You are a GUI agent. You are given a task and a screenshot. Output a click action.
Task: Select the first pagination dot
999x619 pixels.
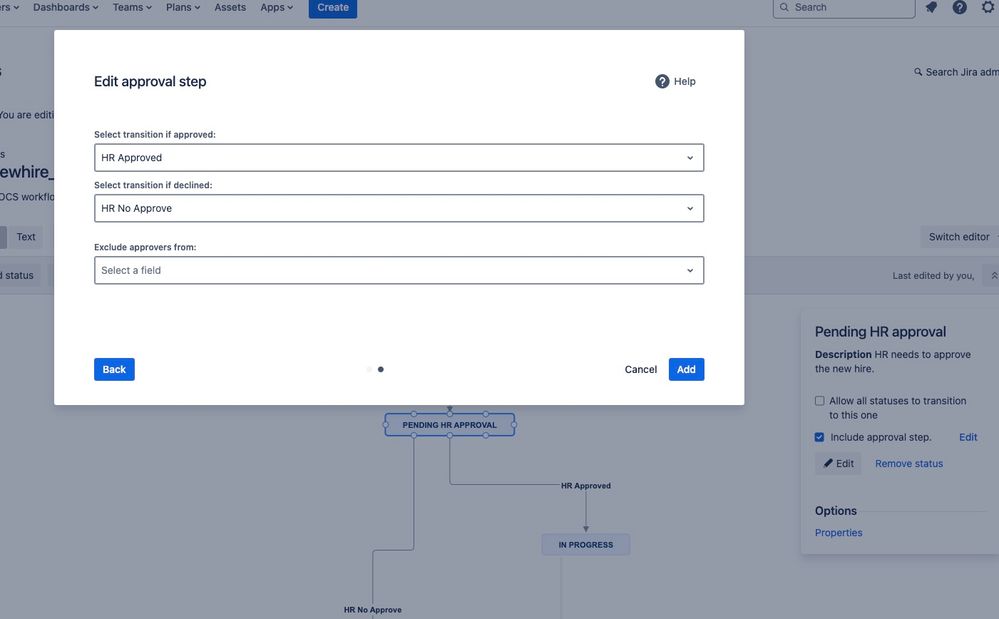369,369
